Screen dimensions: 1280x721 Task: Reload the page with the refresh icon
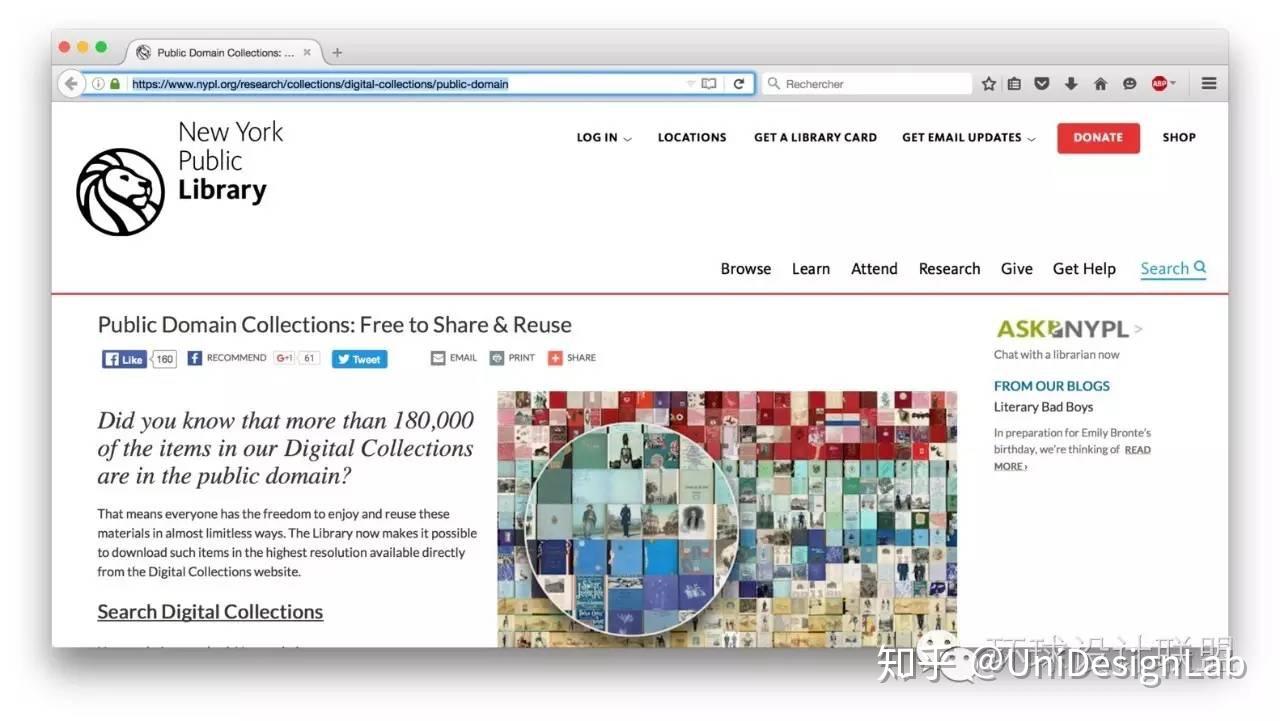point(739,84)
